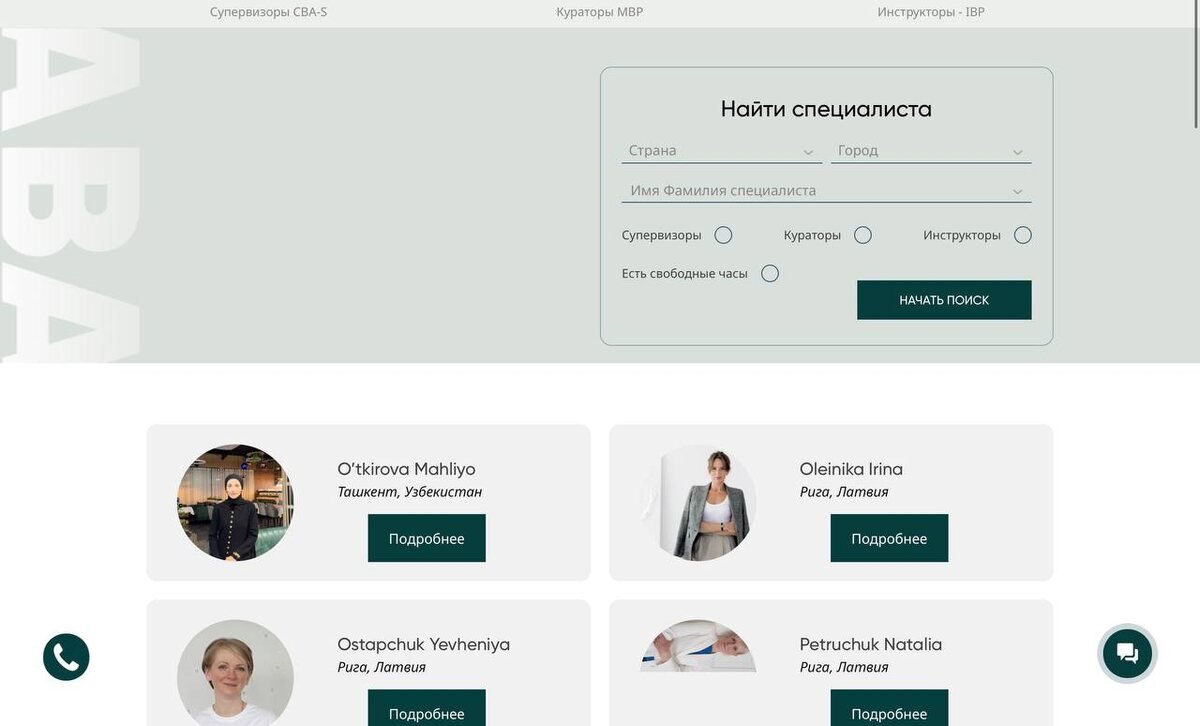
Task: Switch to the Кураторы MBP tab
Action: tap(600, 12)
